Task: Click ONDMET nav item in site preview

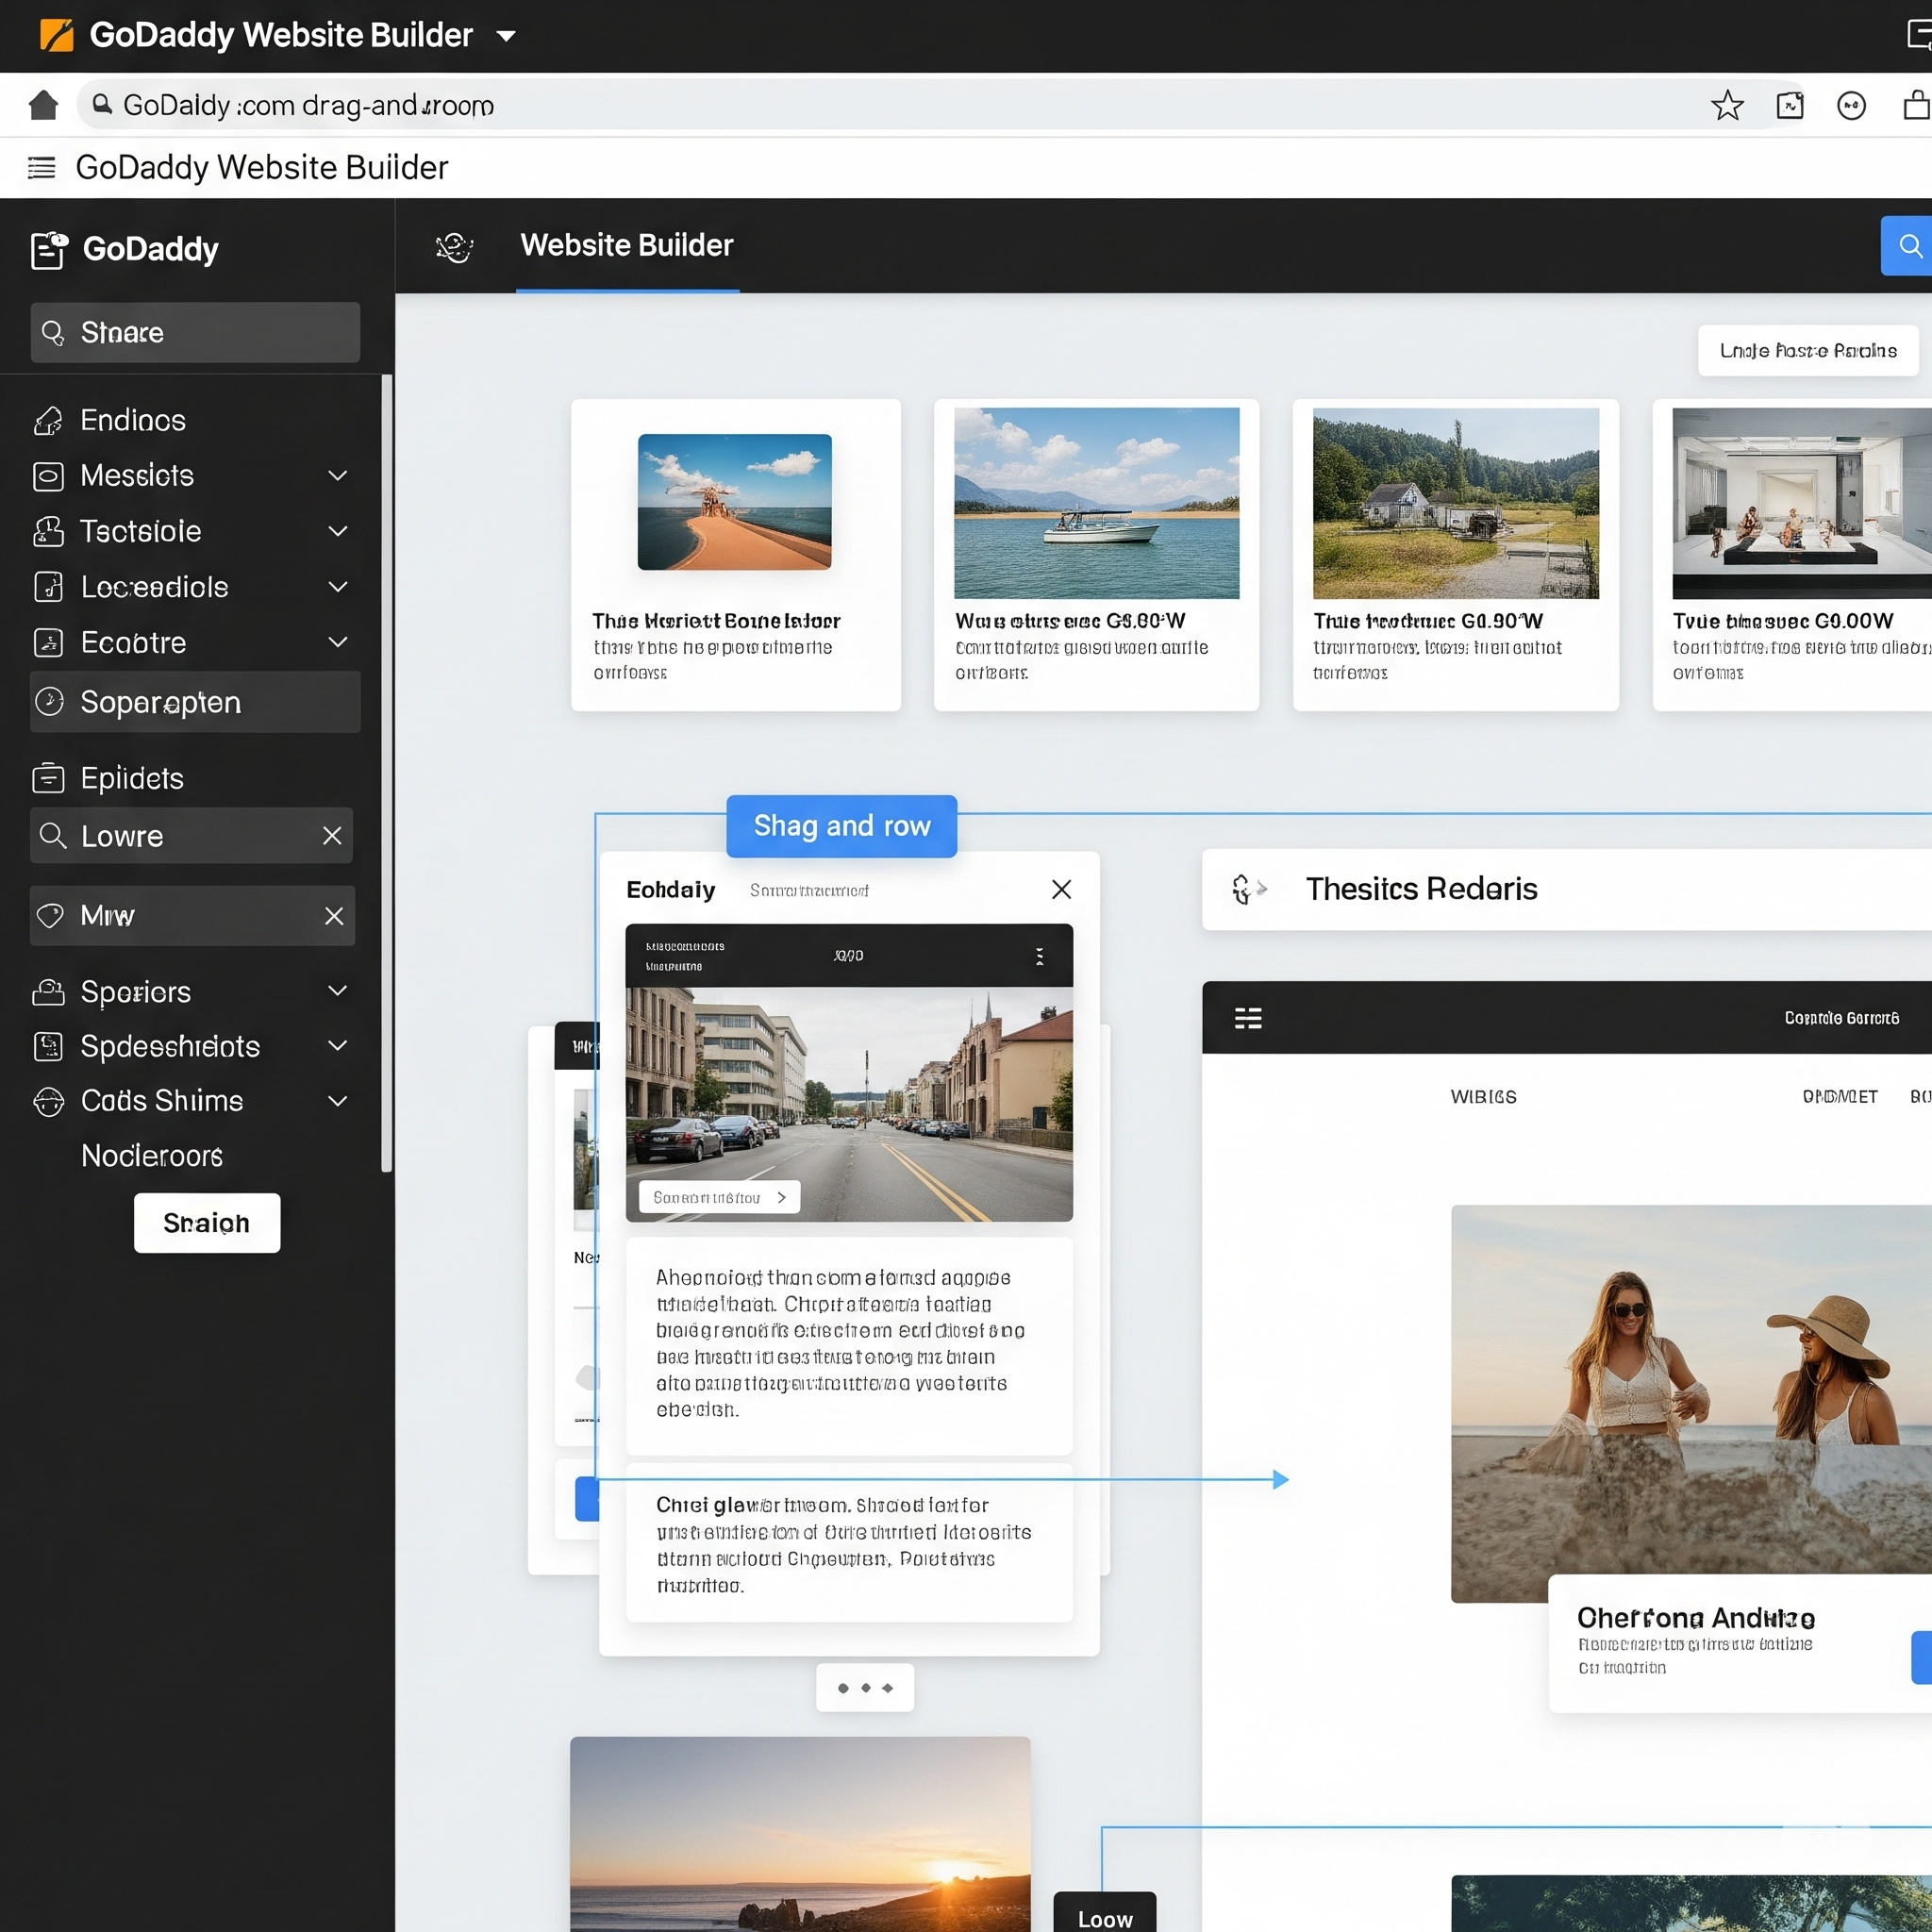Action: point(1839,1097)
